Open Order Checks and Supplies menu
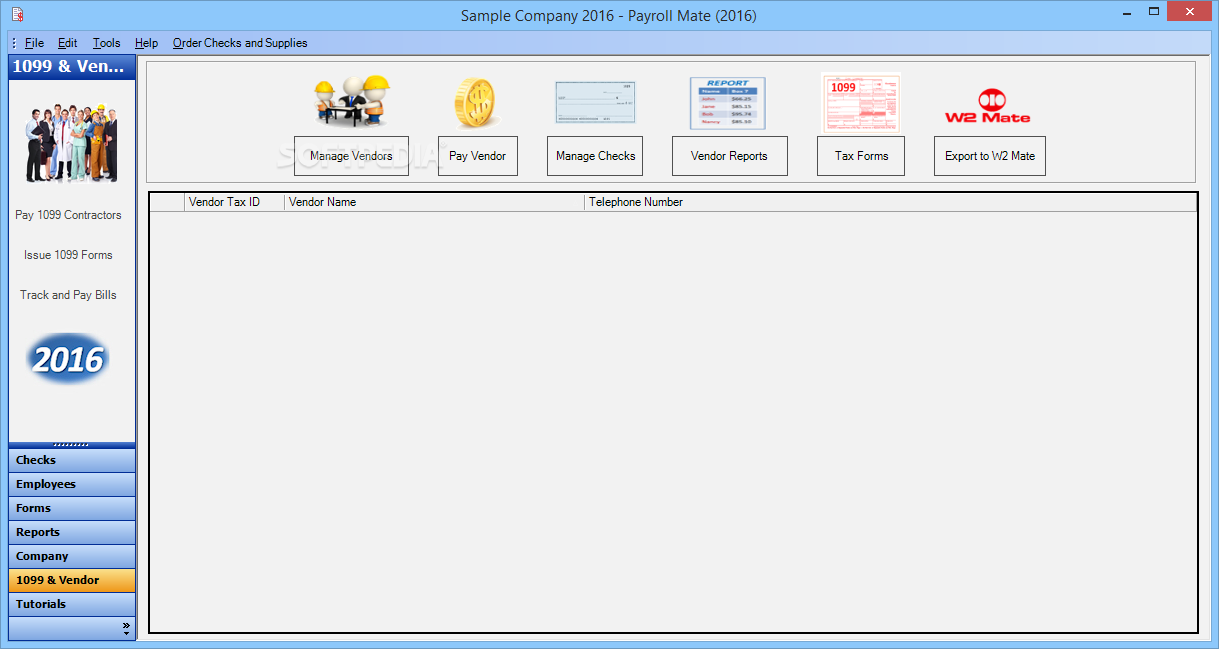This screenshot has height=649, width=1219. [240, 43]
